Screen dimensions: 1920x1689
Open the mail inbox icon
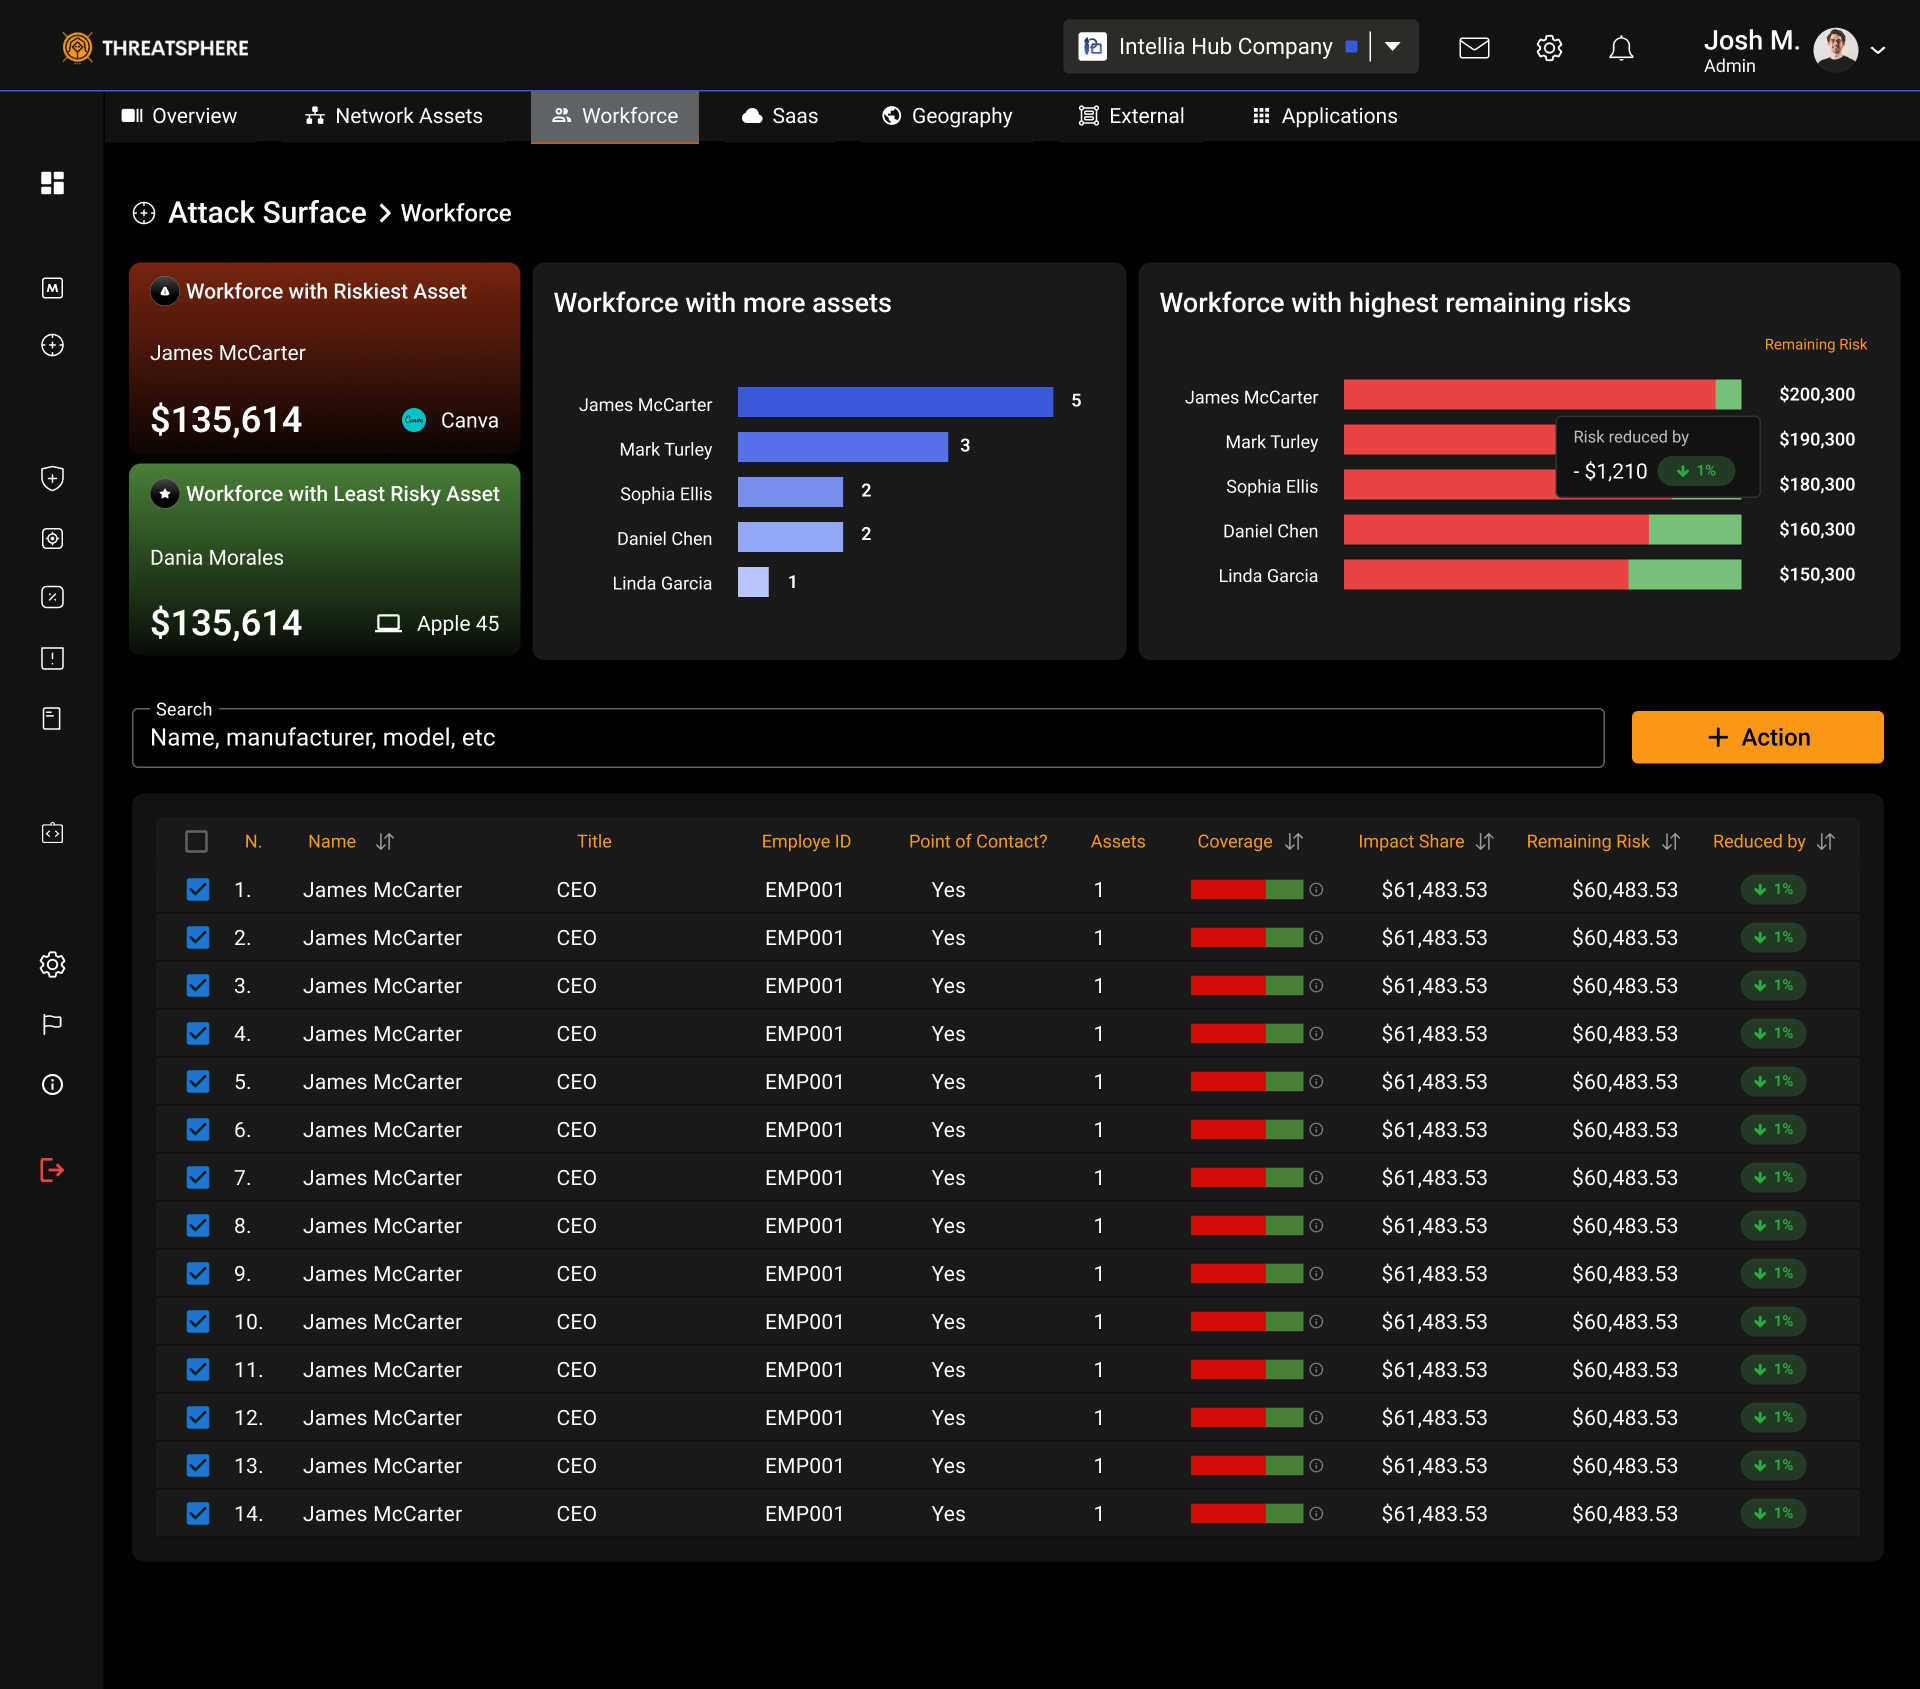[1474, 48]
